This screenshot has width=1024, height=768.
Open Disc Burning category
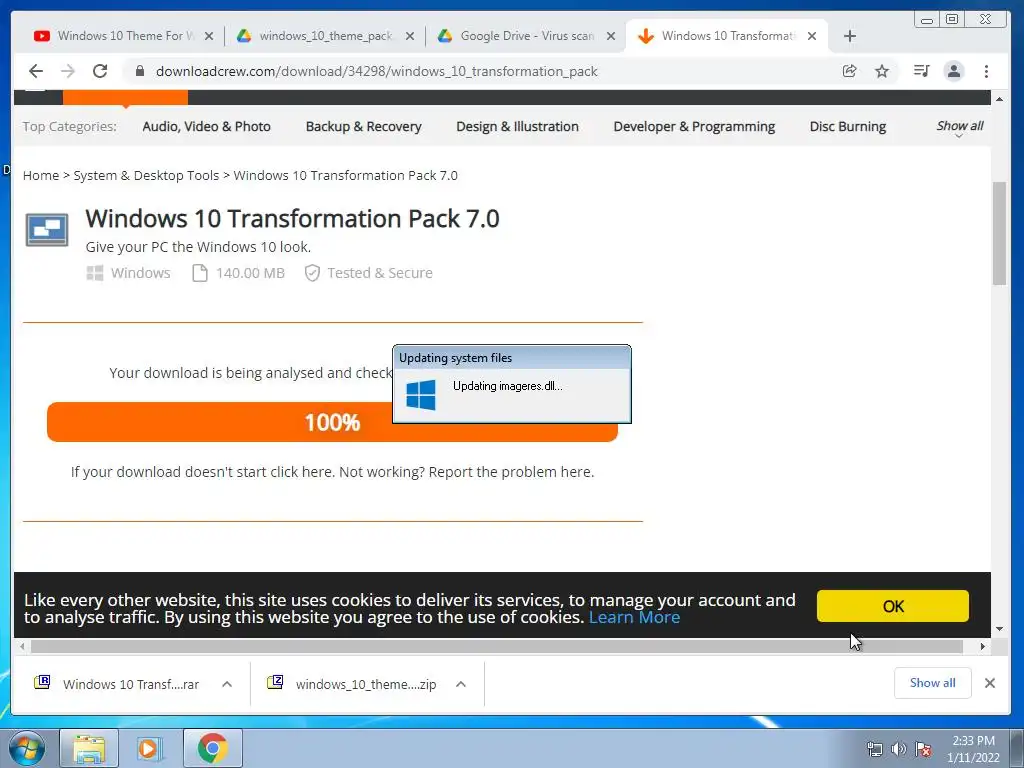tap(848, 127)
